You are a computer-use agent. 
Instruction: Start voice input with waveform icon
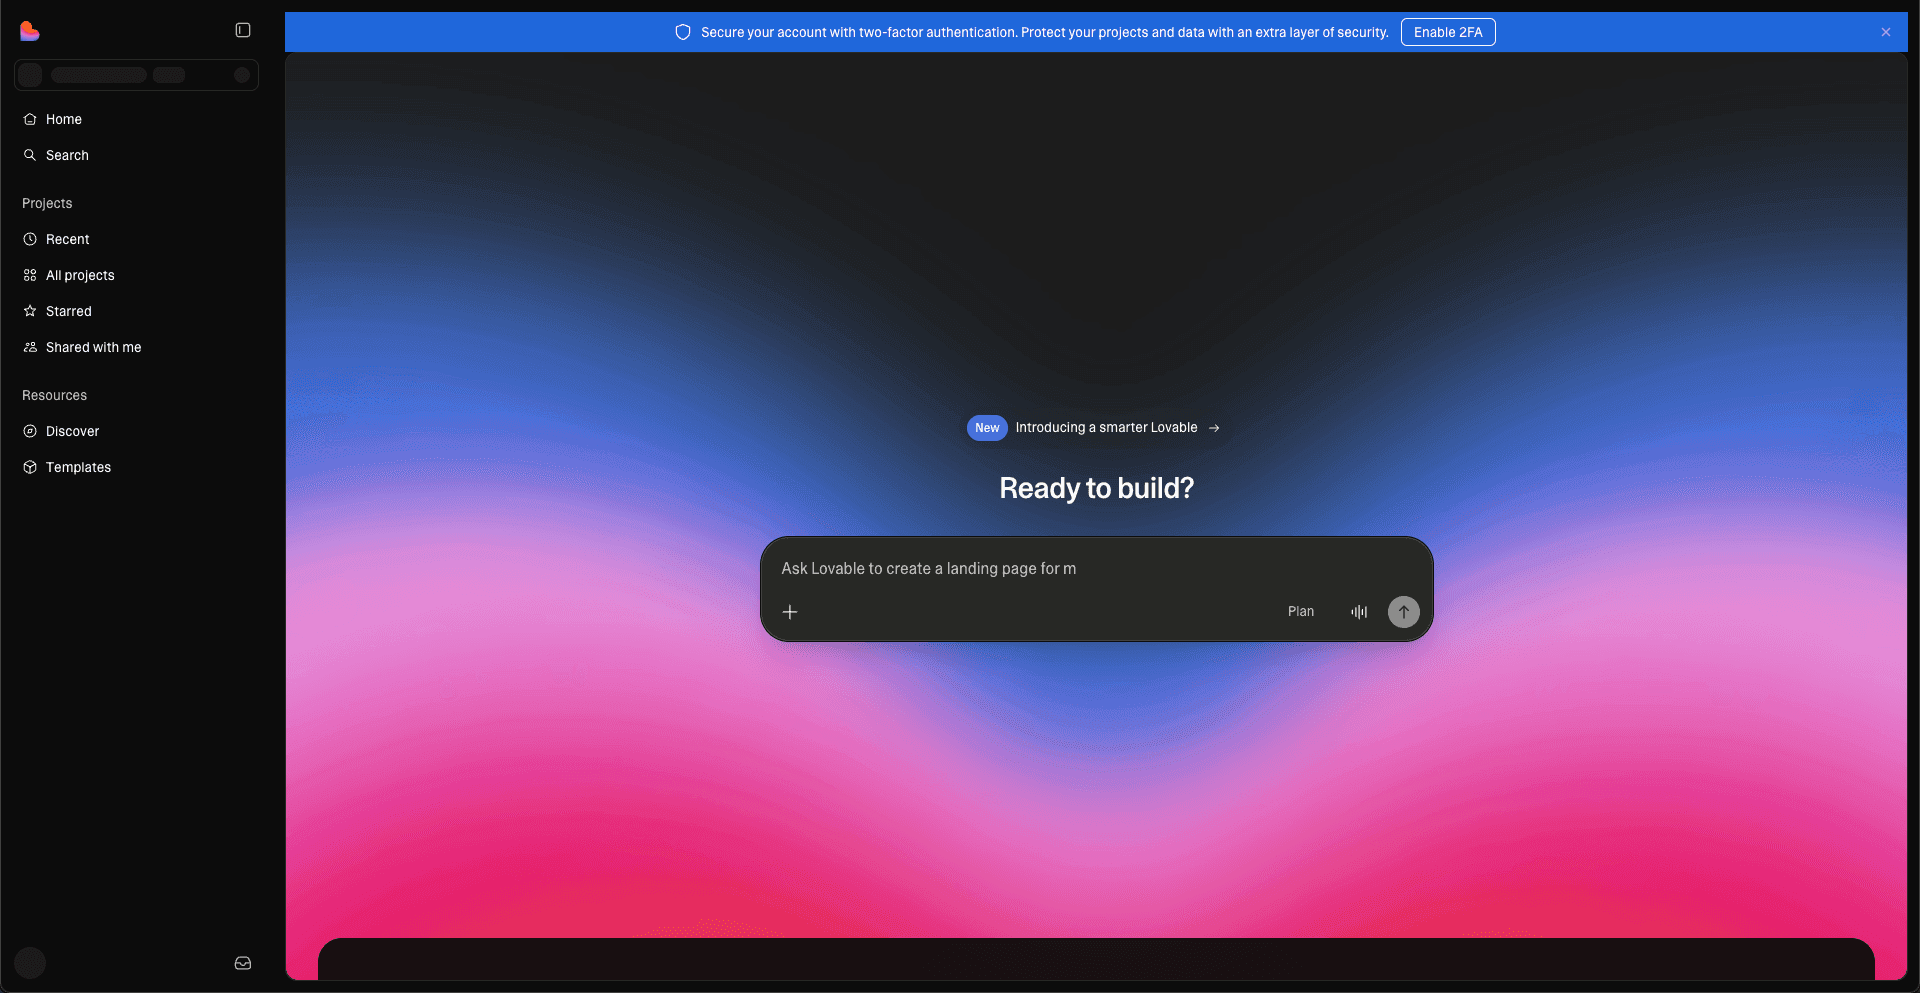pos(1359,612)
